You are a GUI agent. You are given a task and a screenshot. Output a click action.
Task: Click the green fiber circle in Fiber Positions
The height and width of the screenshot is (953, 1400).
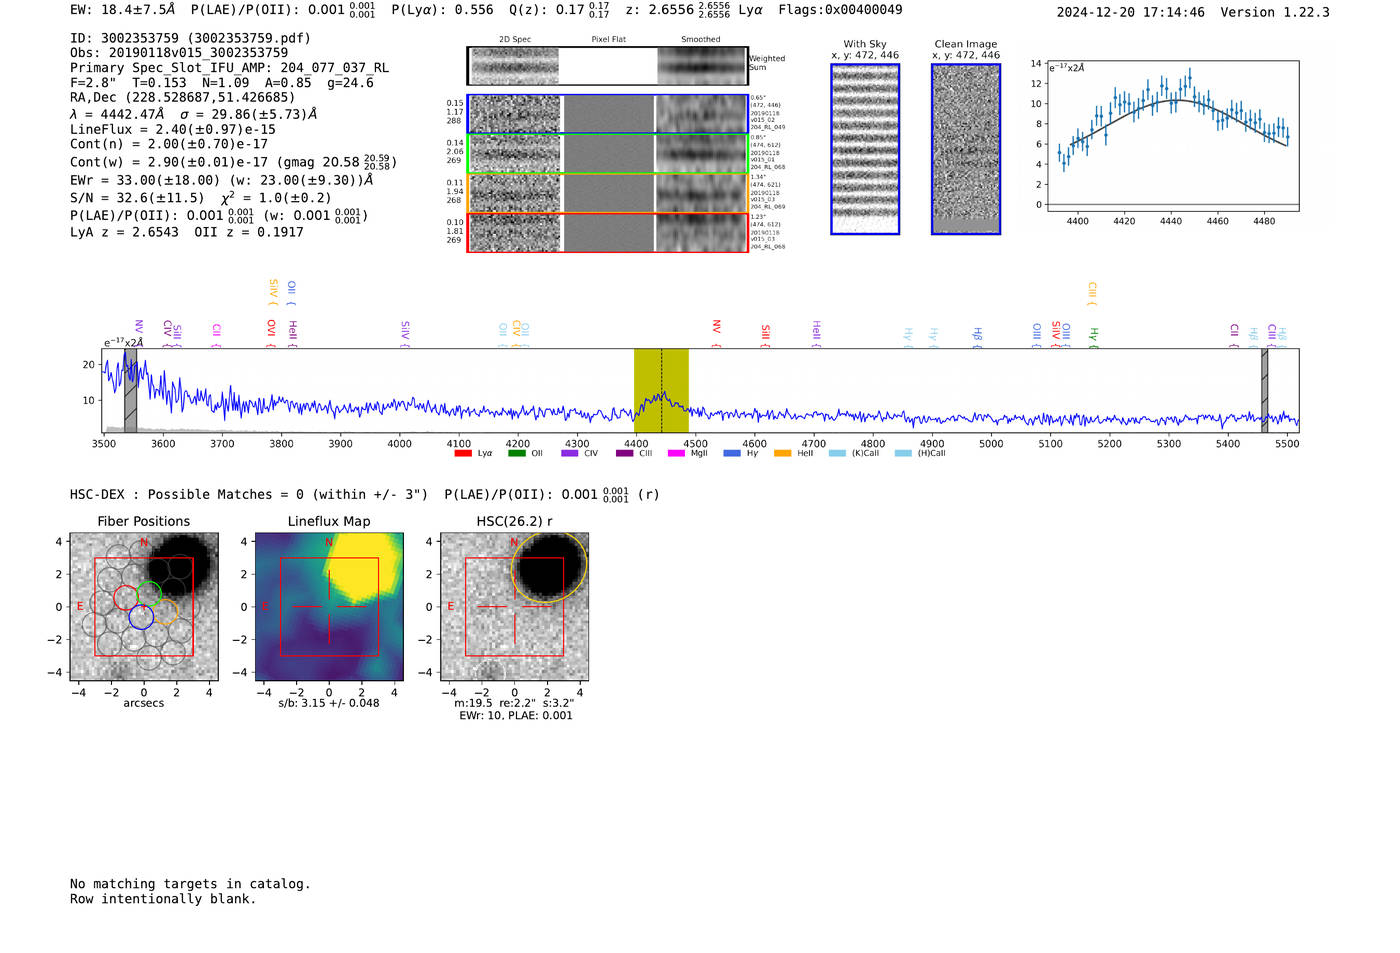click(x=149, y=594)
